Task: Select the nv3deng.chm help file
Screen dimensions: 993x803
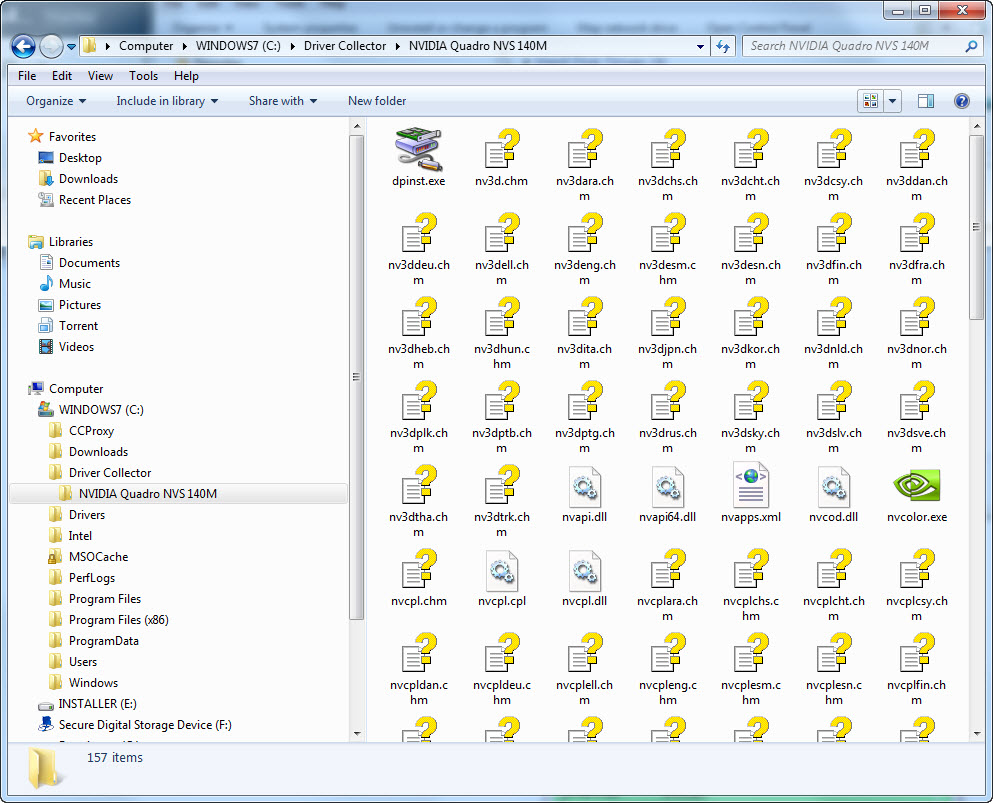Action: click(x=585, y=234)
